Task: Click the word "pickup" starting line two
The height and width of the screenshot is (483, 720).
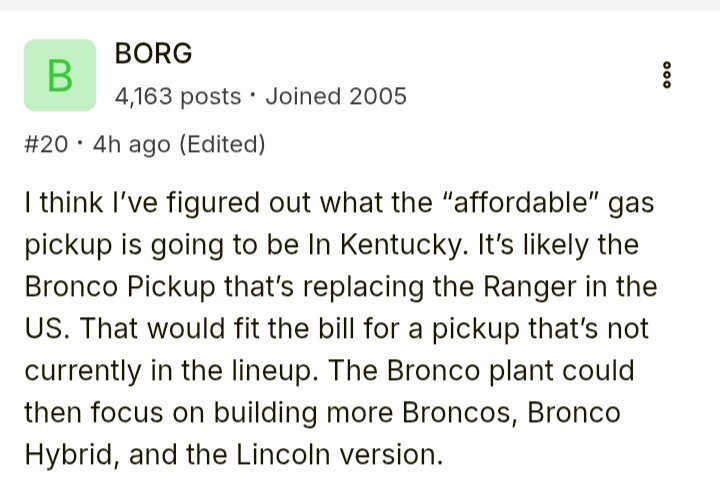Action: point(60,245)
